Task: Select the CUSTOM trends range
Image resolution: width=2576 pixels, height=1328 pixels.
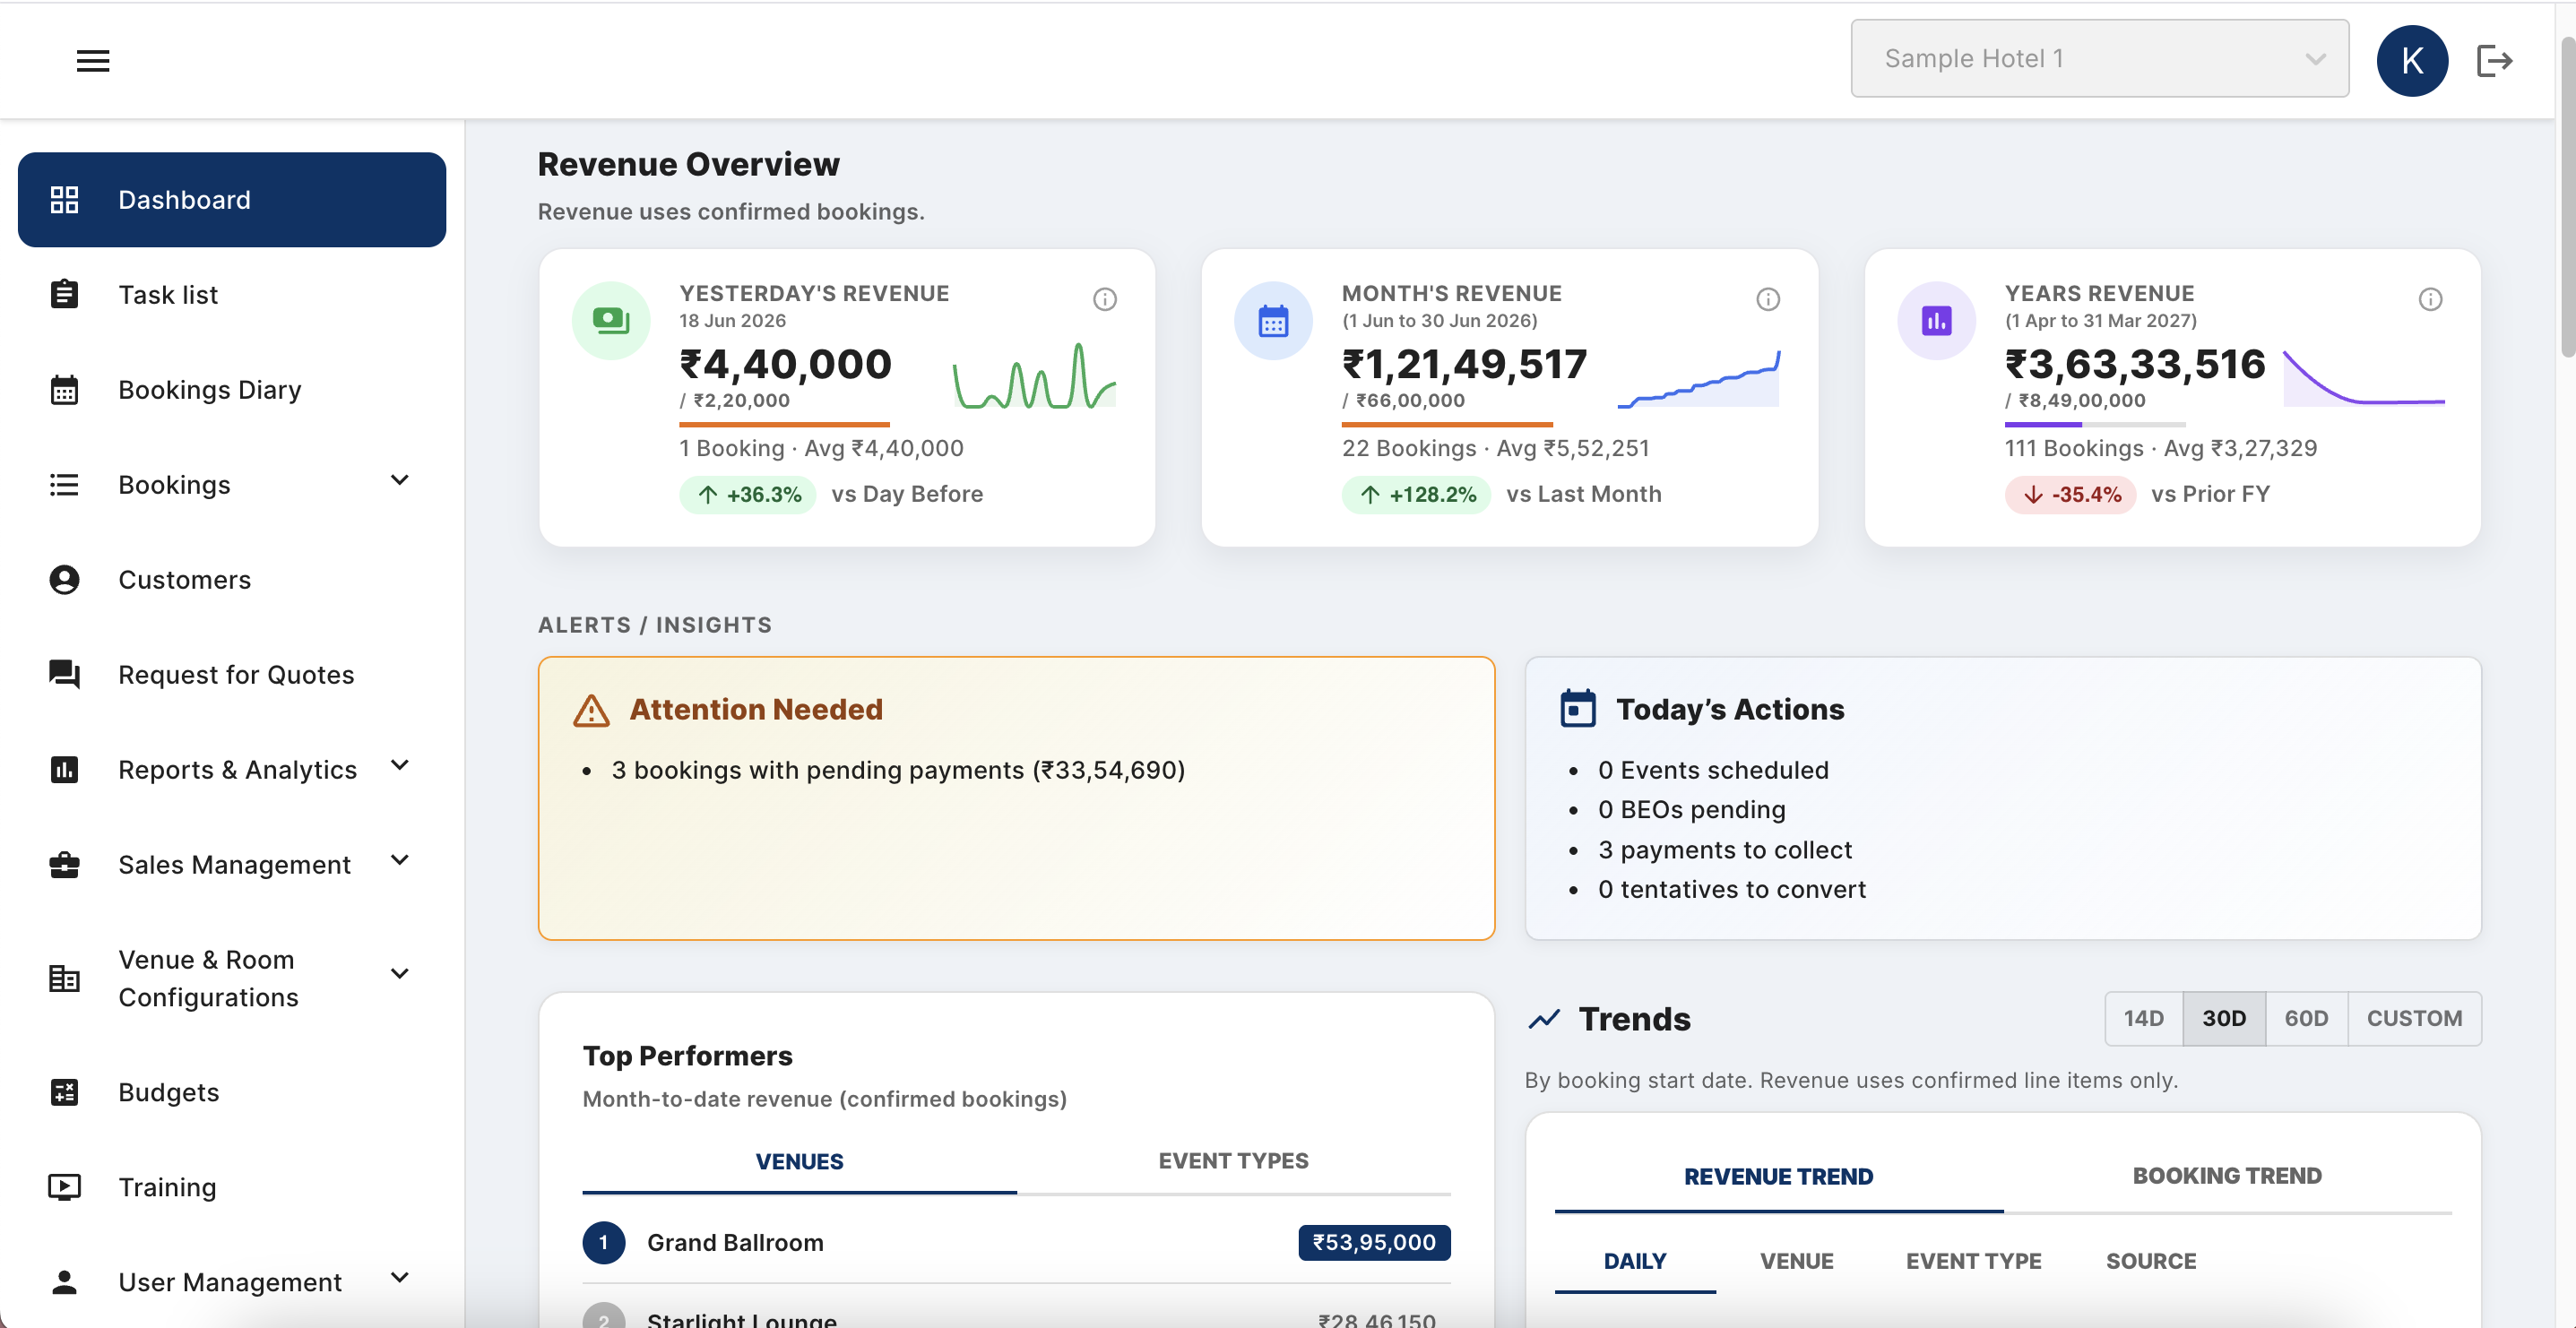Action: click(x=2413, y=1018)
